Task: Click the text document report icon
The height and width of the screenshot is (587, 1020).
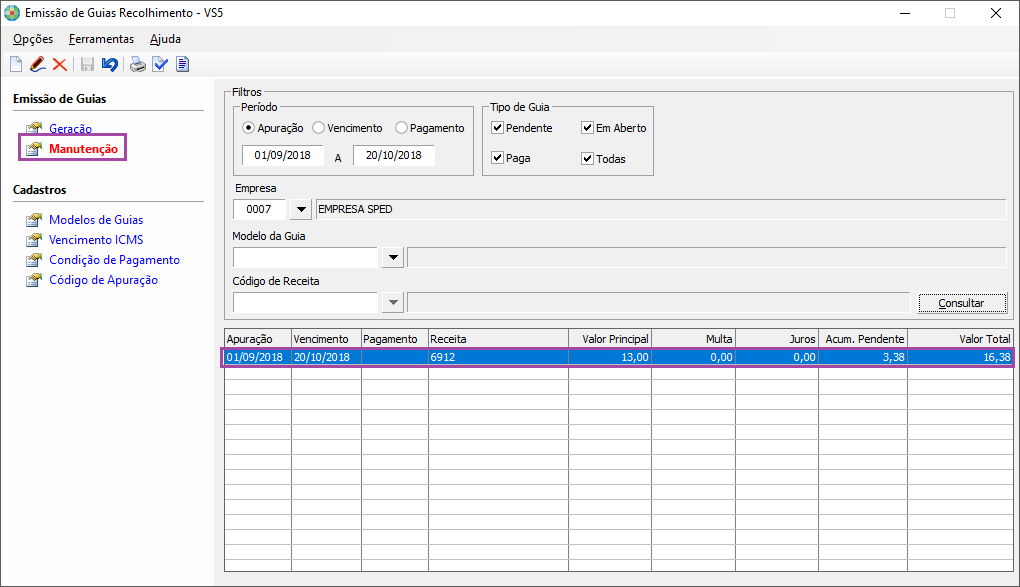Action: pyautogui.click(x=183, y=64)
